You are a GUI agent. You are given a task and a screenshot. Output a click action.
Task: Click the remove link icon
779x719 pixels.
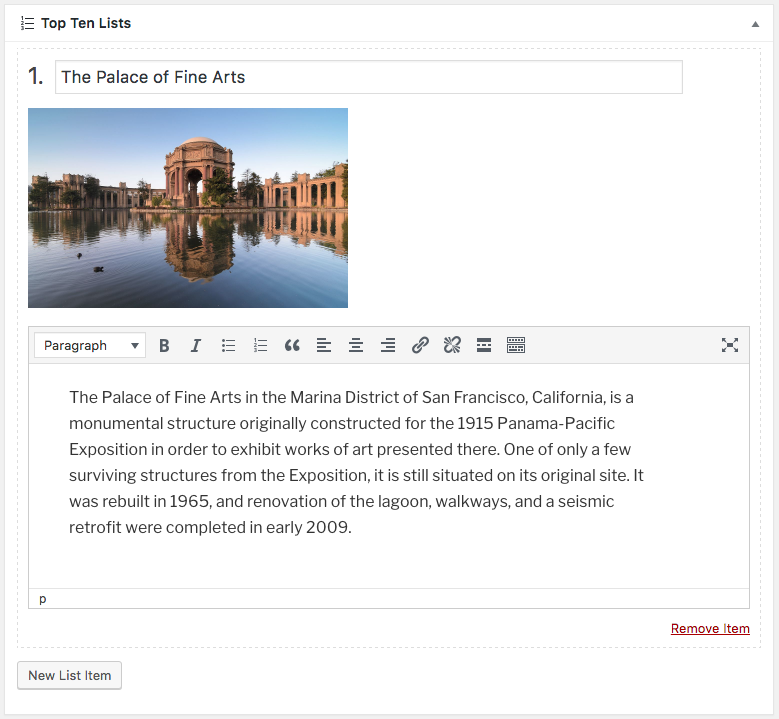click(x=452, y=345)
